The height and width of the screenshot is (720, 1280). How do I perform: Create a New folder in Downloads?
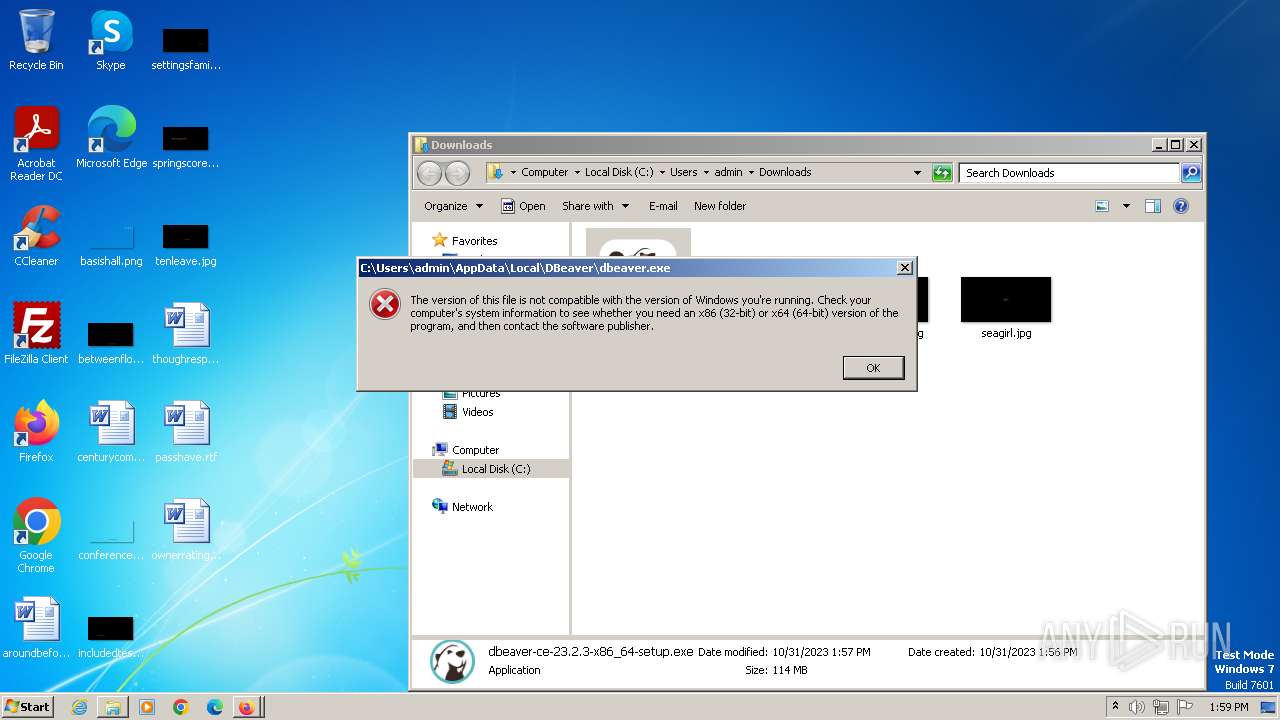coord(720,206)
